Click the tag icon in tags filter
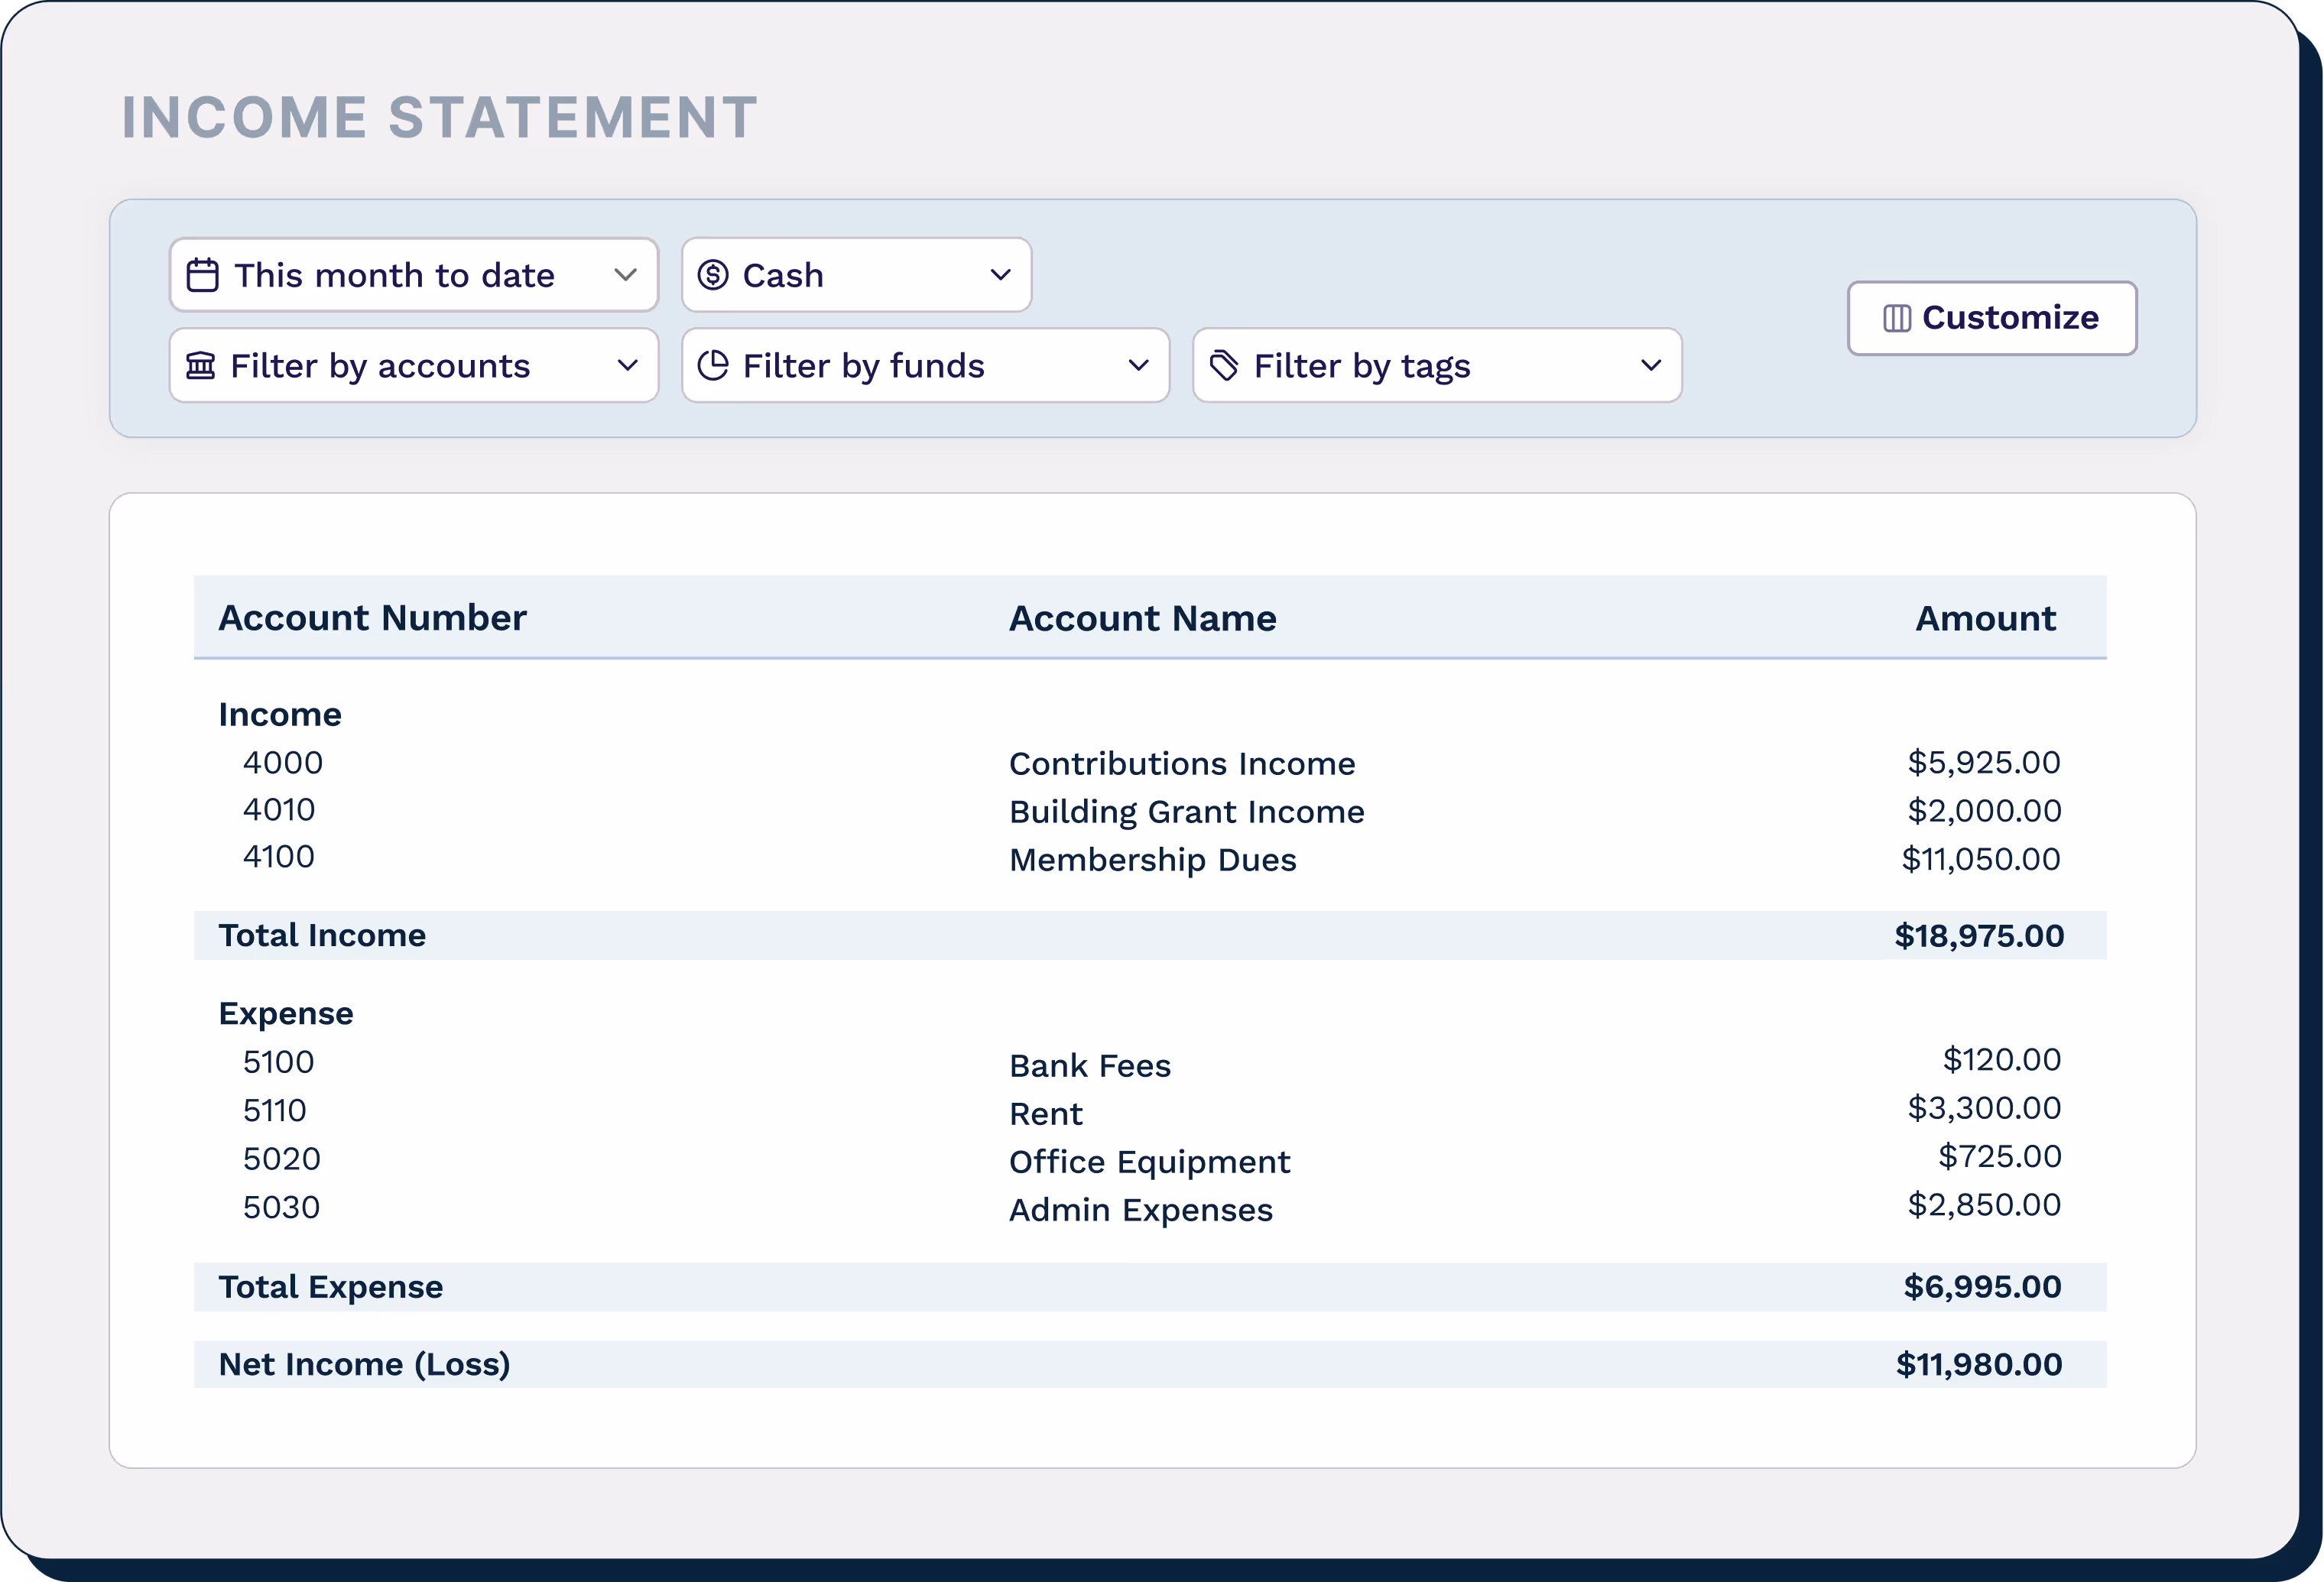Screen dimensions: 2324x1582 coord(1224,366)
